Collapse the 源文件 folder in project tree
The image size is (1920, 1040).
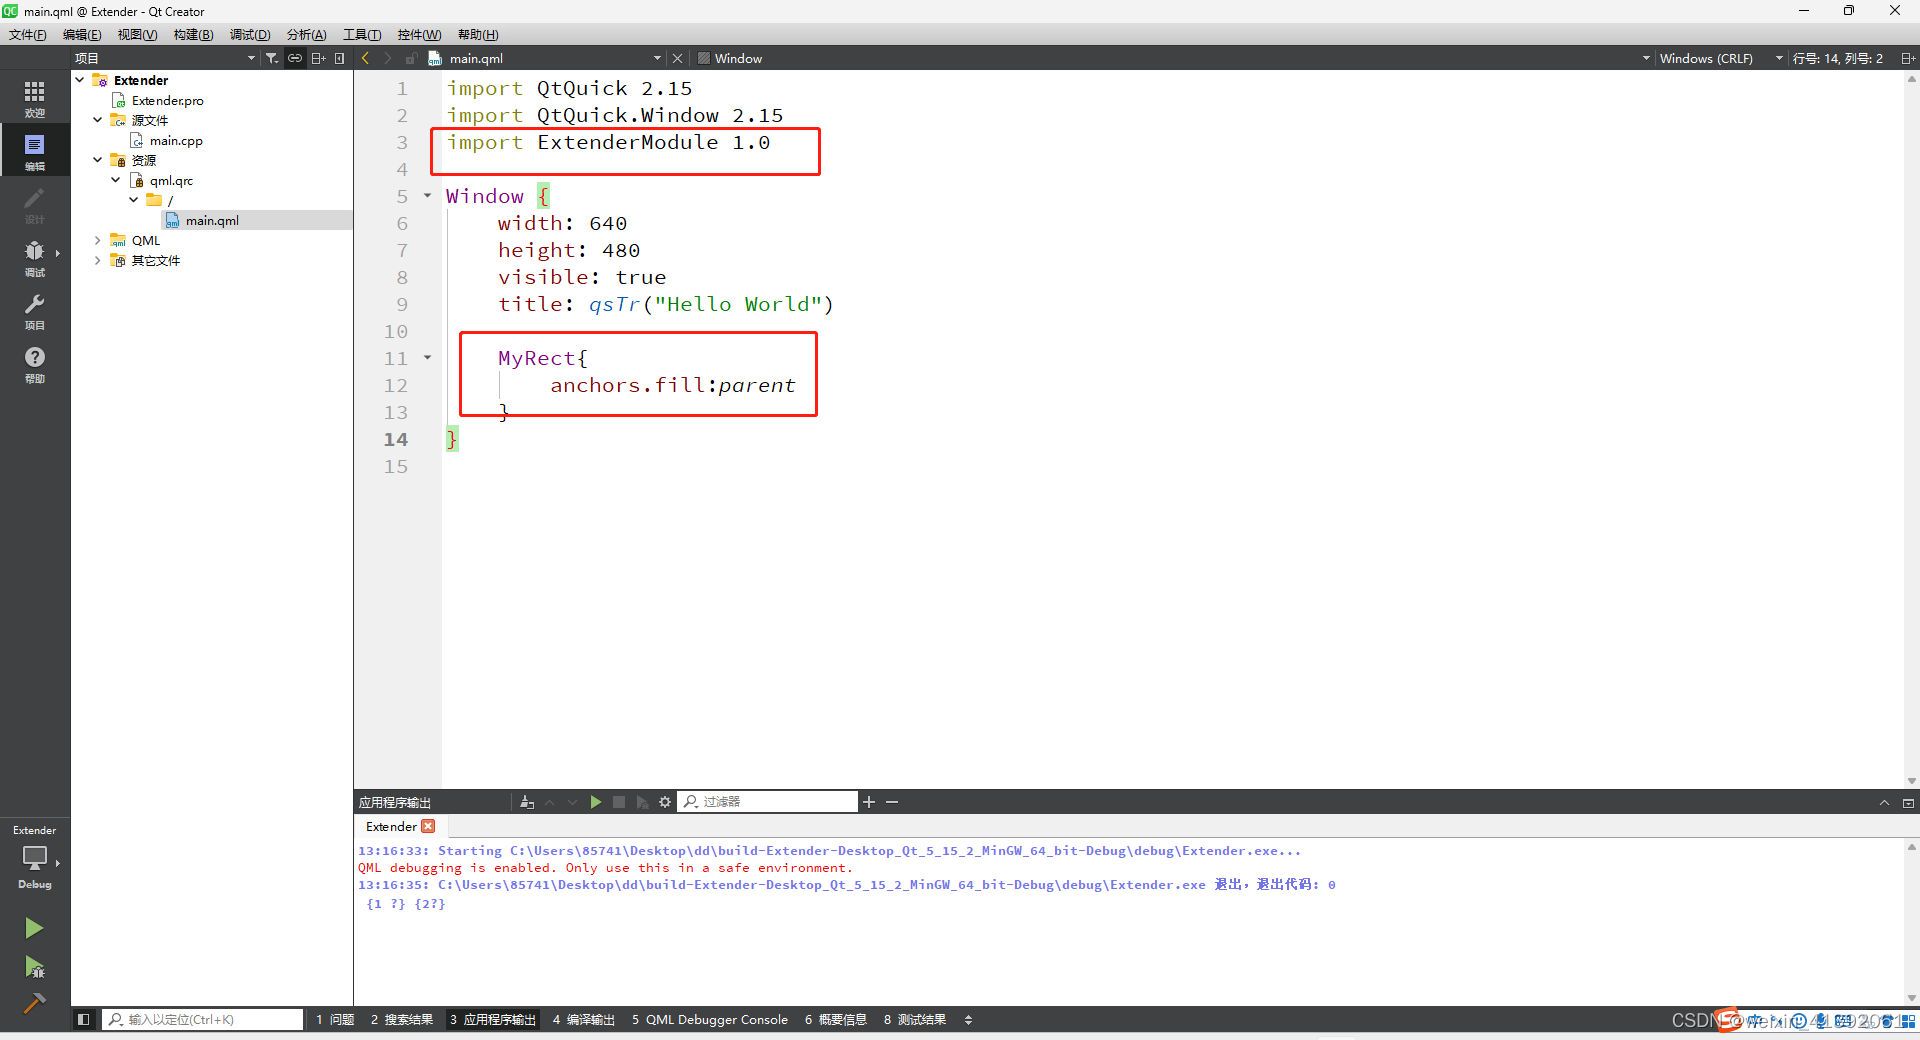(x=97, y=119)
